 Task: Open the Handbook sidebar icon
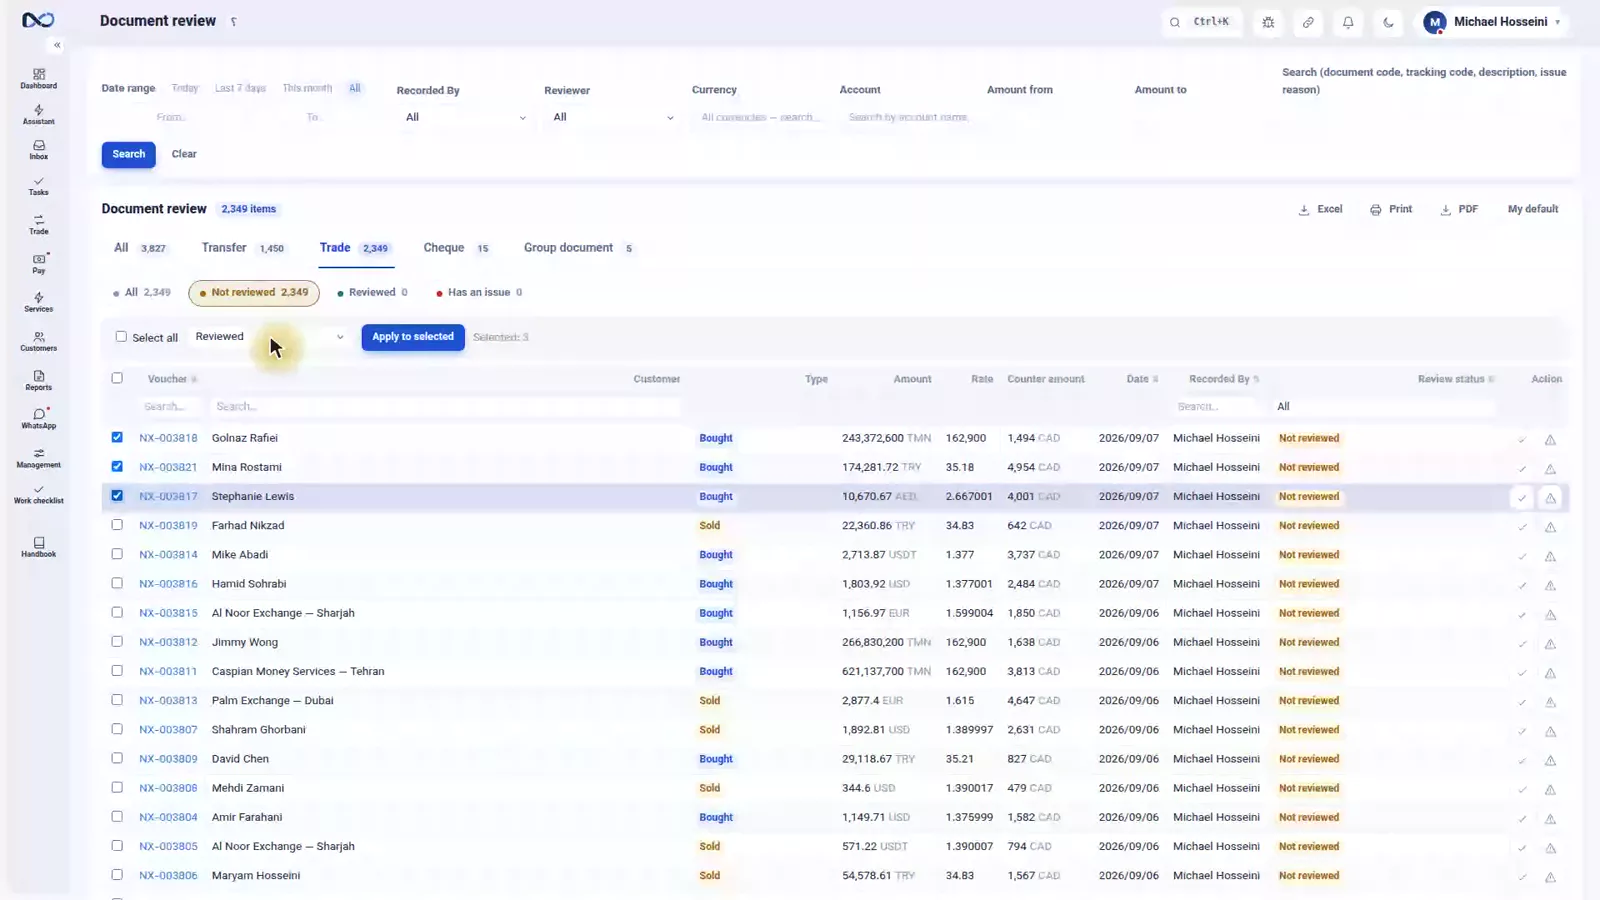(x=38, y=547)
